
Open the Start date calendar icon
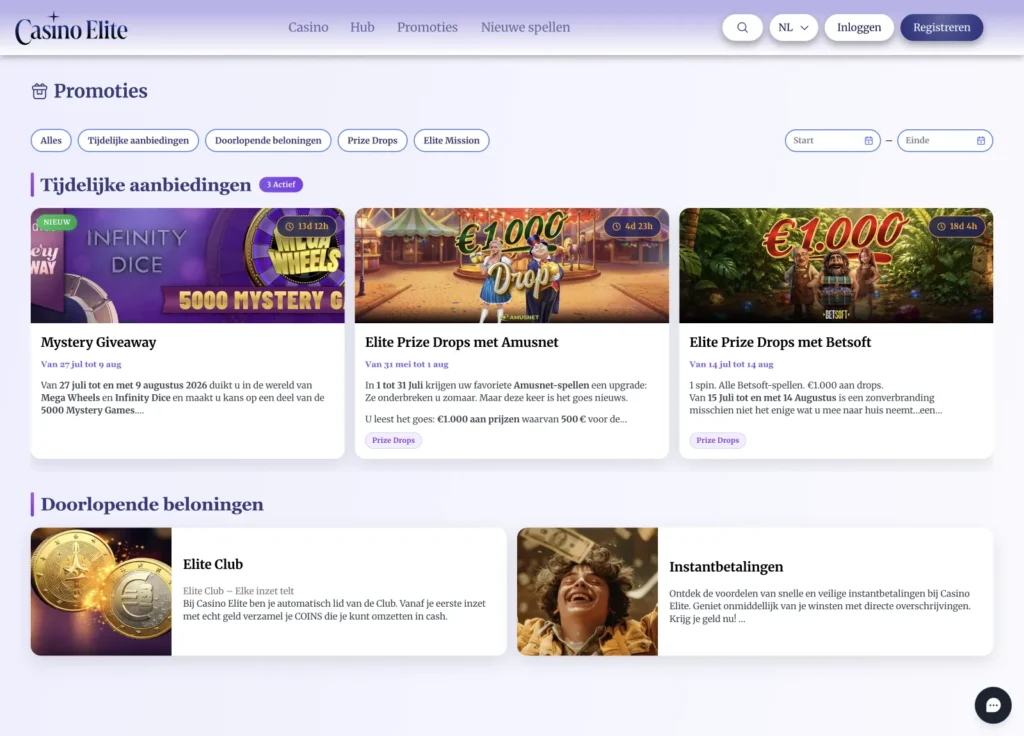click(x=869, y=140)
